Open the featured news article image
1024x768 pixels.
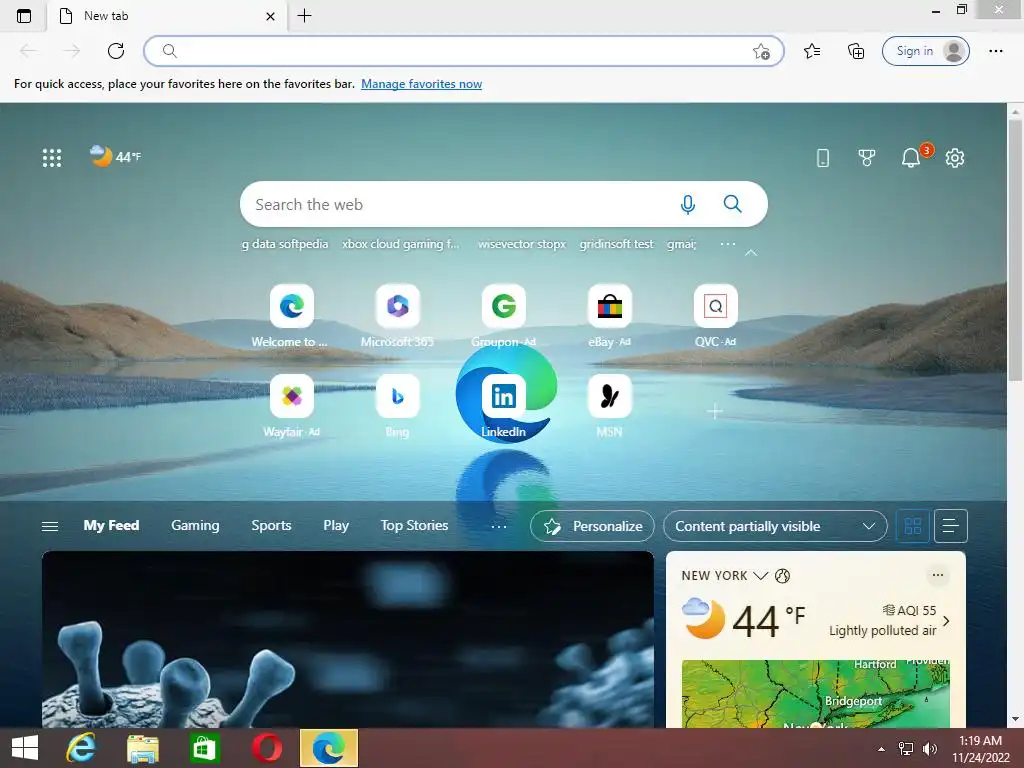(348, 639)
